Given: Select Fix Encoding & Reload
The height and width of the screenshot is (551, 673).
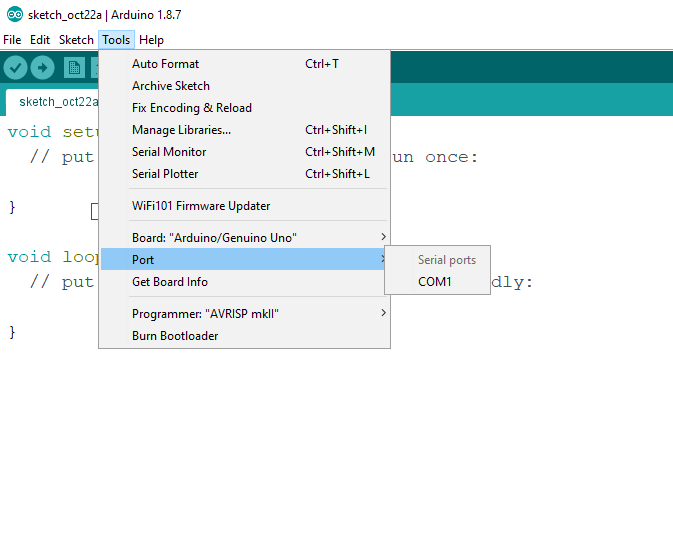Looking at the screenshot, I should pos(245,108).
